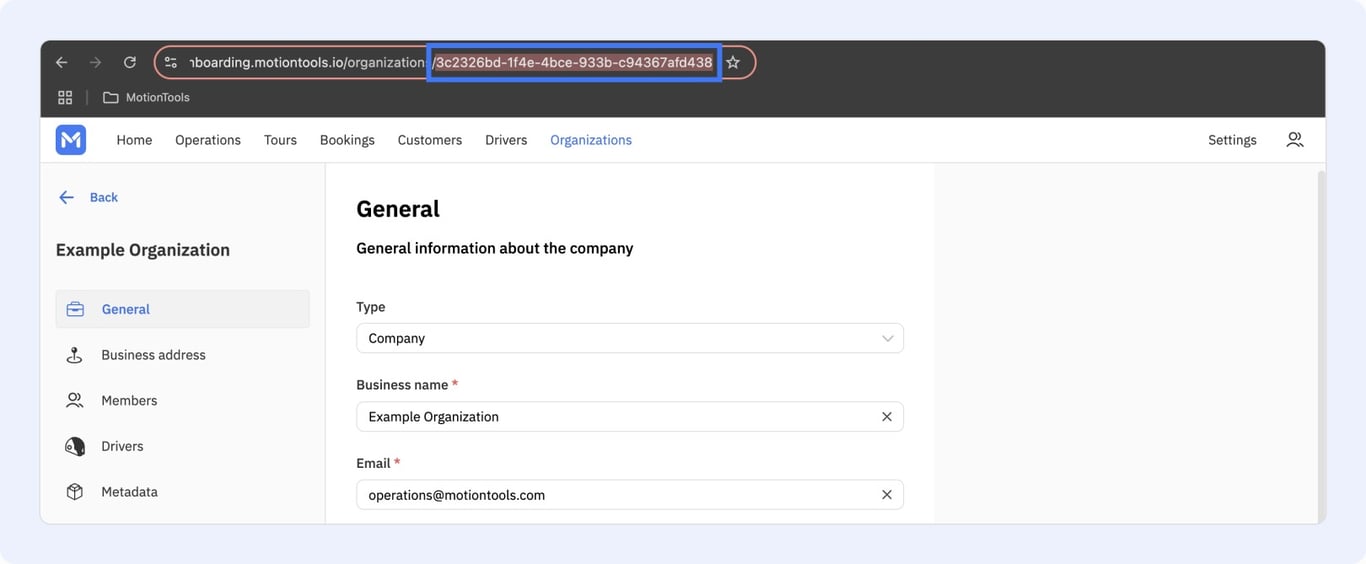Open site information icon in address bar

pos(171,62)
